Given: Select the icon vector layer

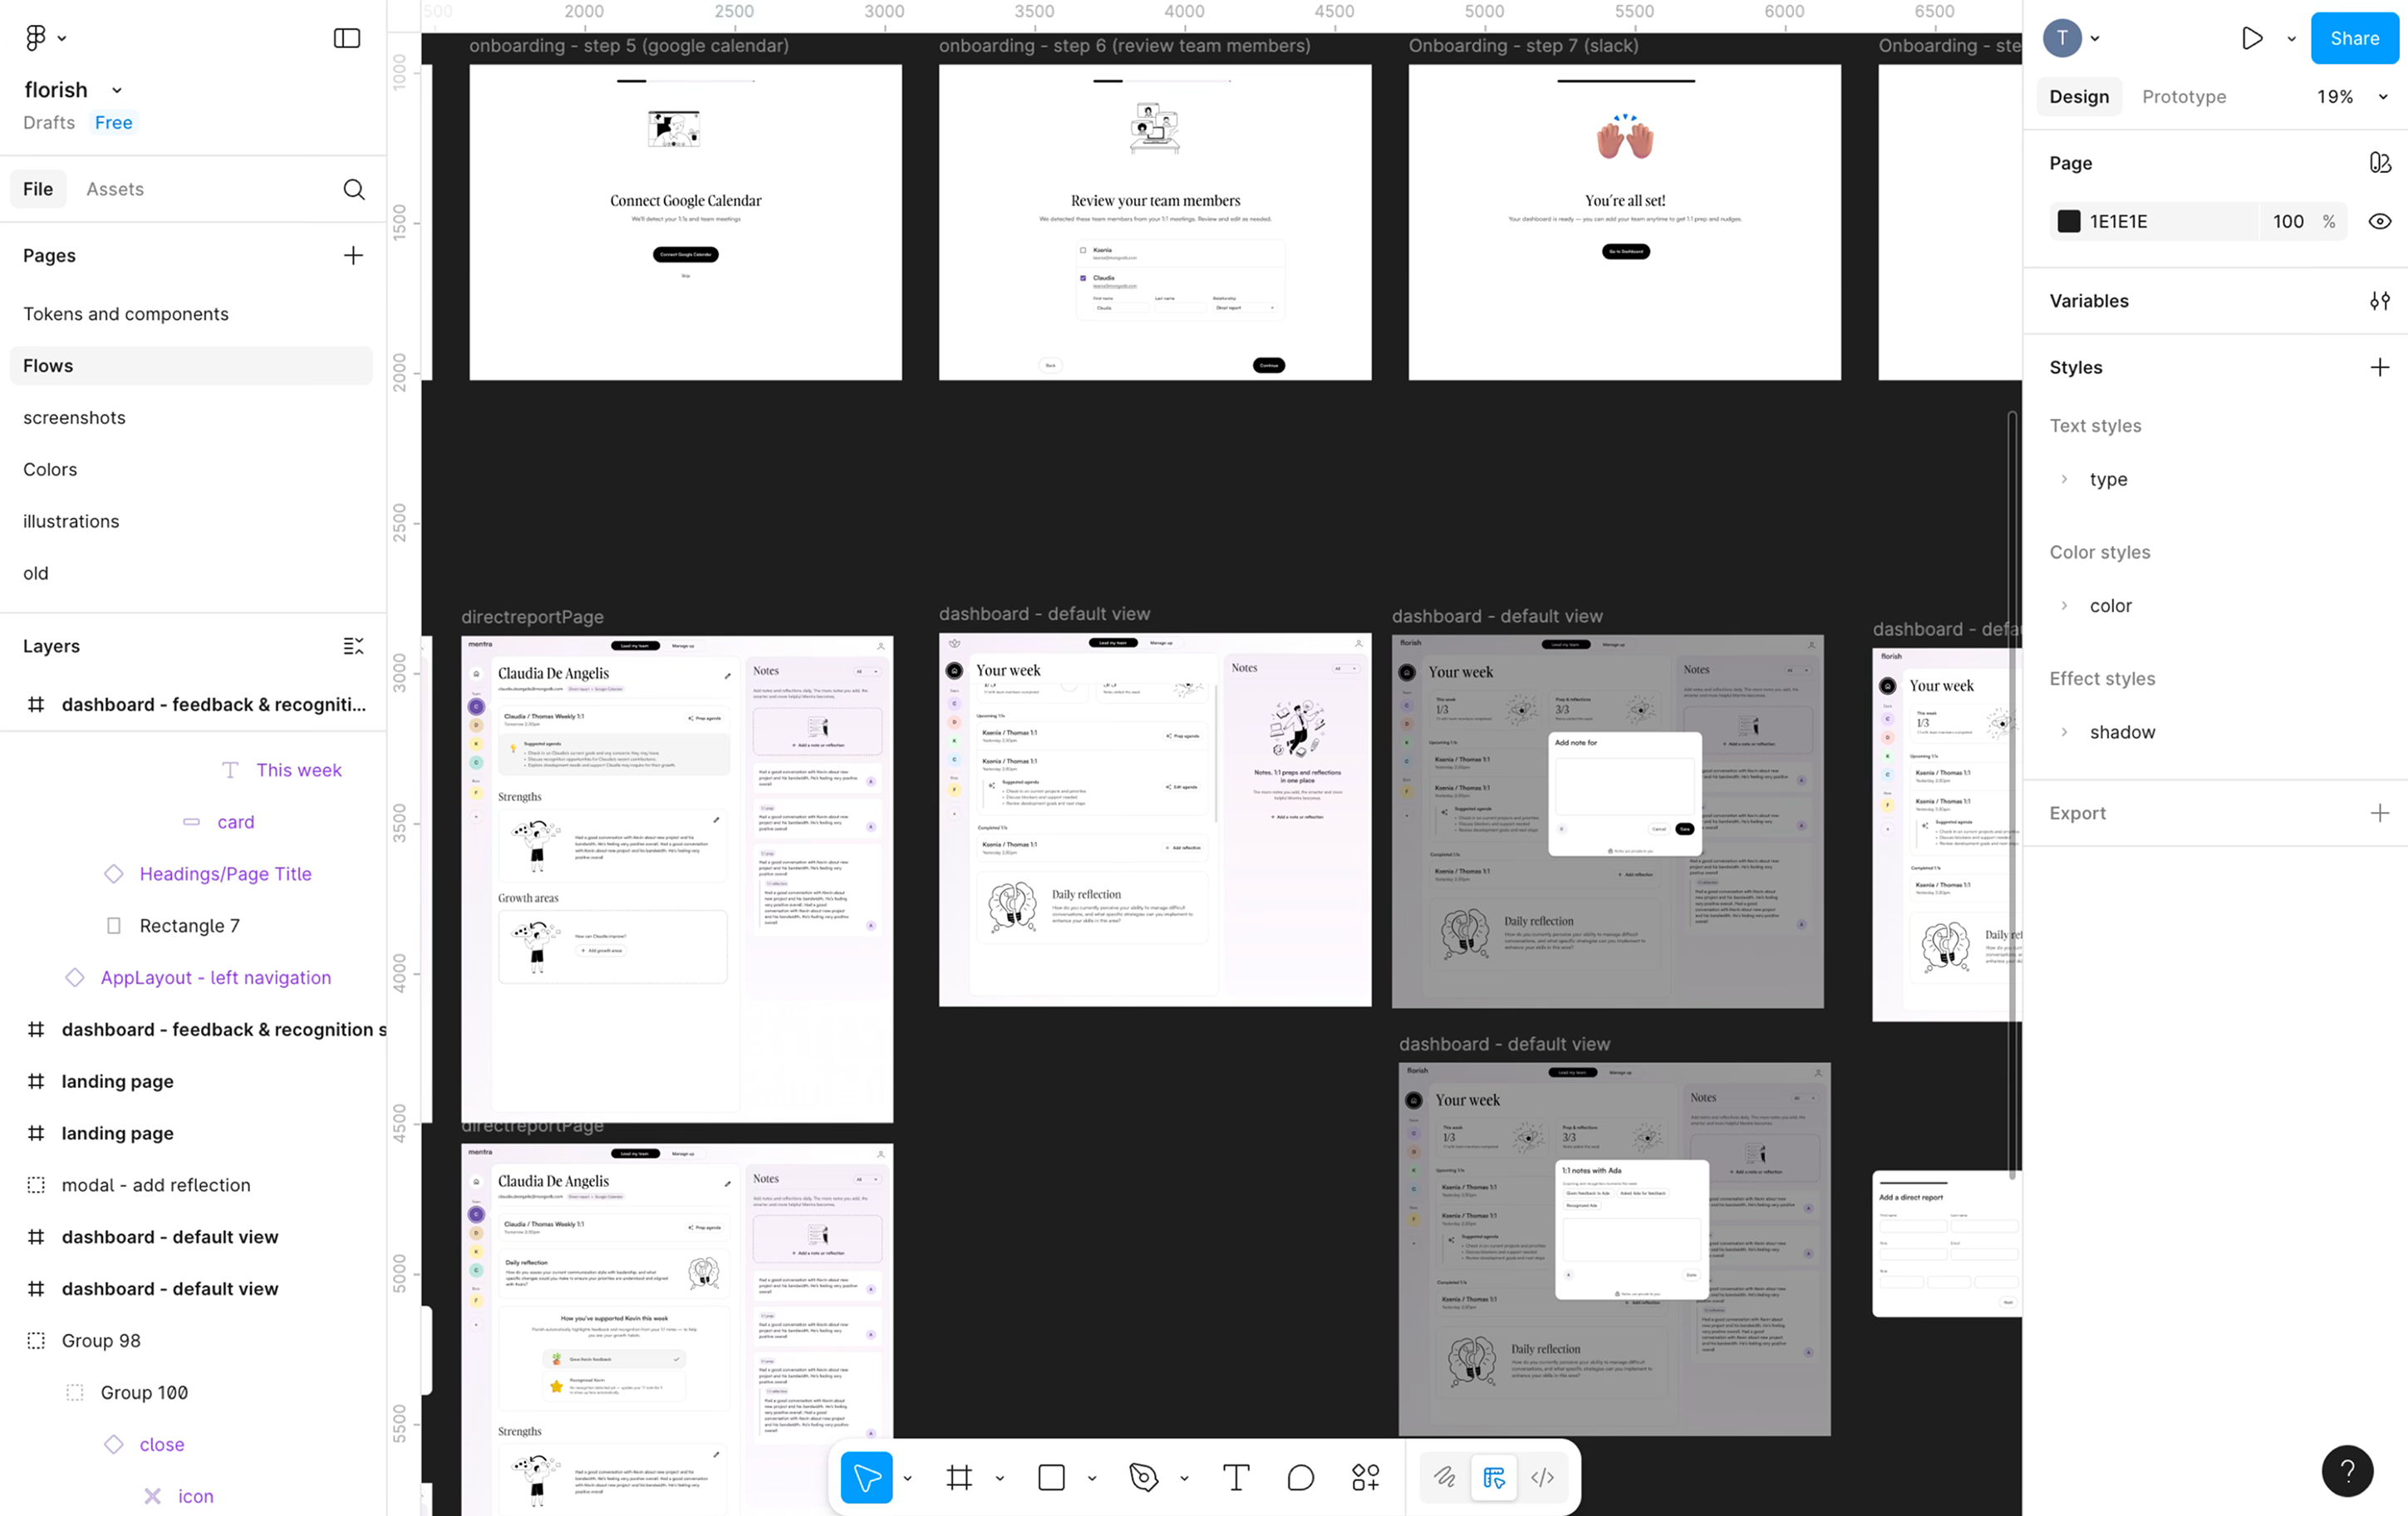Looking at the screenshot, I should [196, 1496].
